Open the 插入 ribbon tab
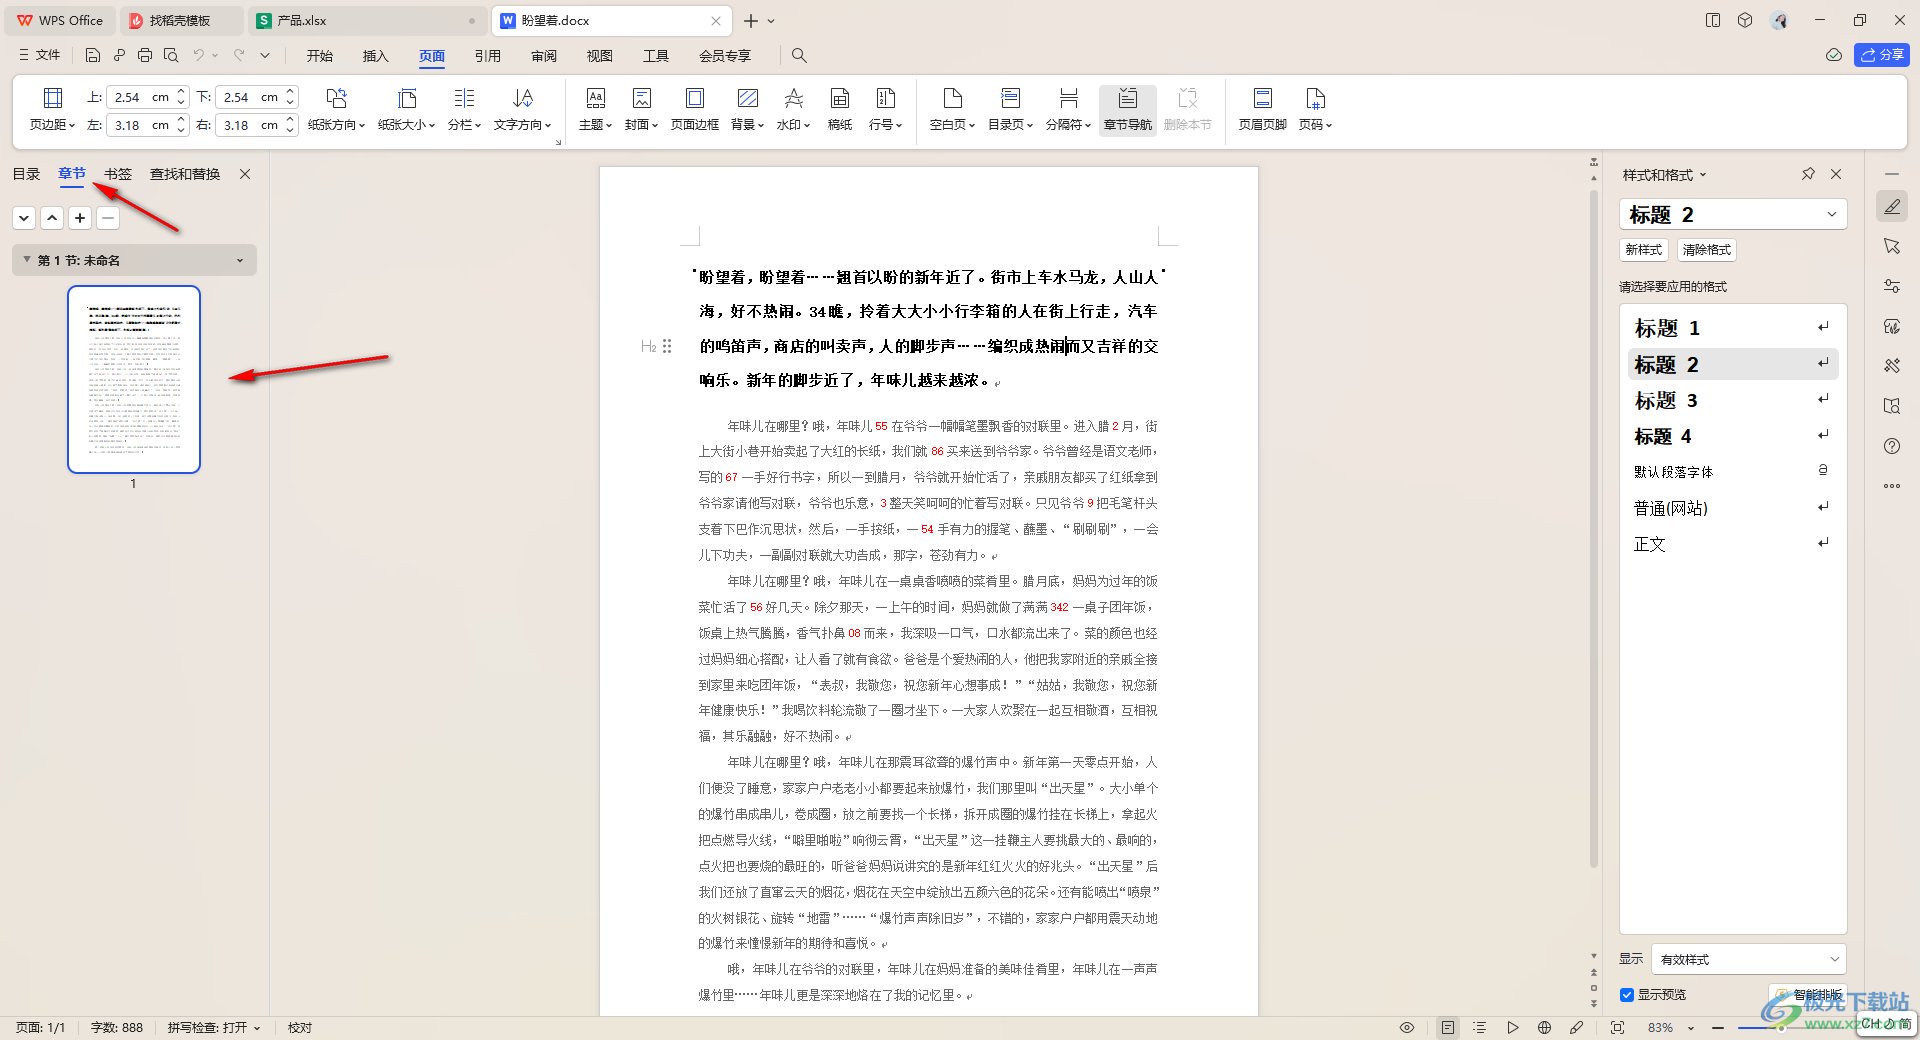 (376, 56)
